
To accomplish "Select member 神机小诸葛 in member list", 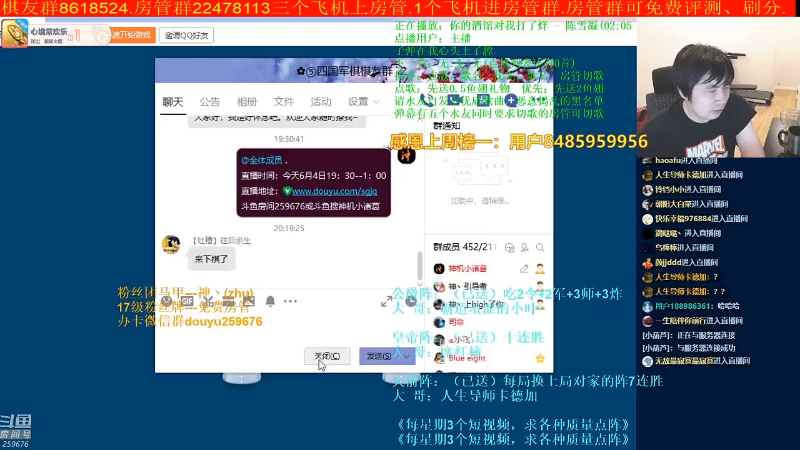I will 467,268.
